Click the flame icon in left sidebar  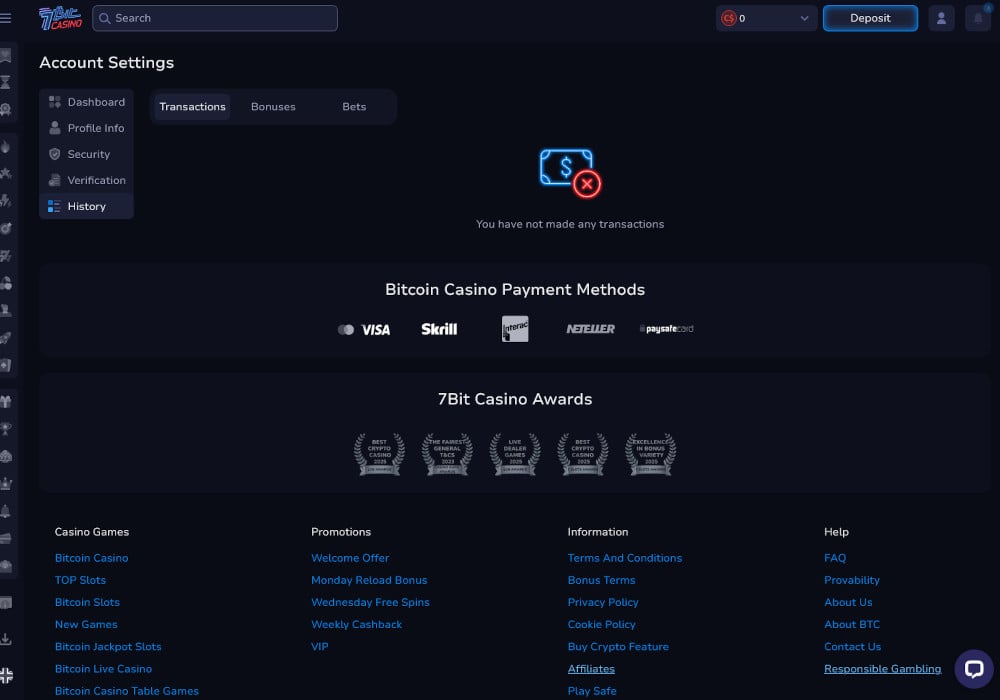6,146
